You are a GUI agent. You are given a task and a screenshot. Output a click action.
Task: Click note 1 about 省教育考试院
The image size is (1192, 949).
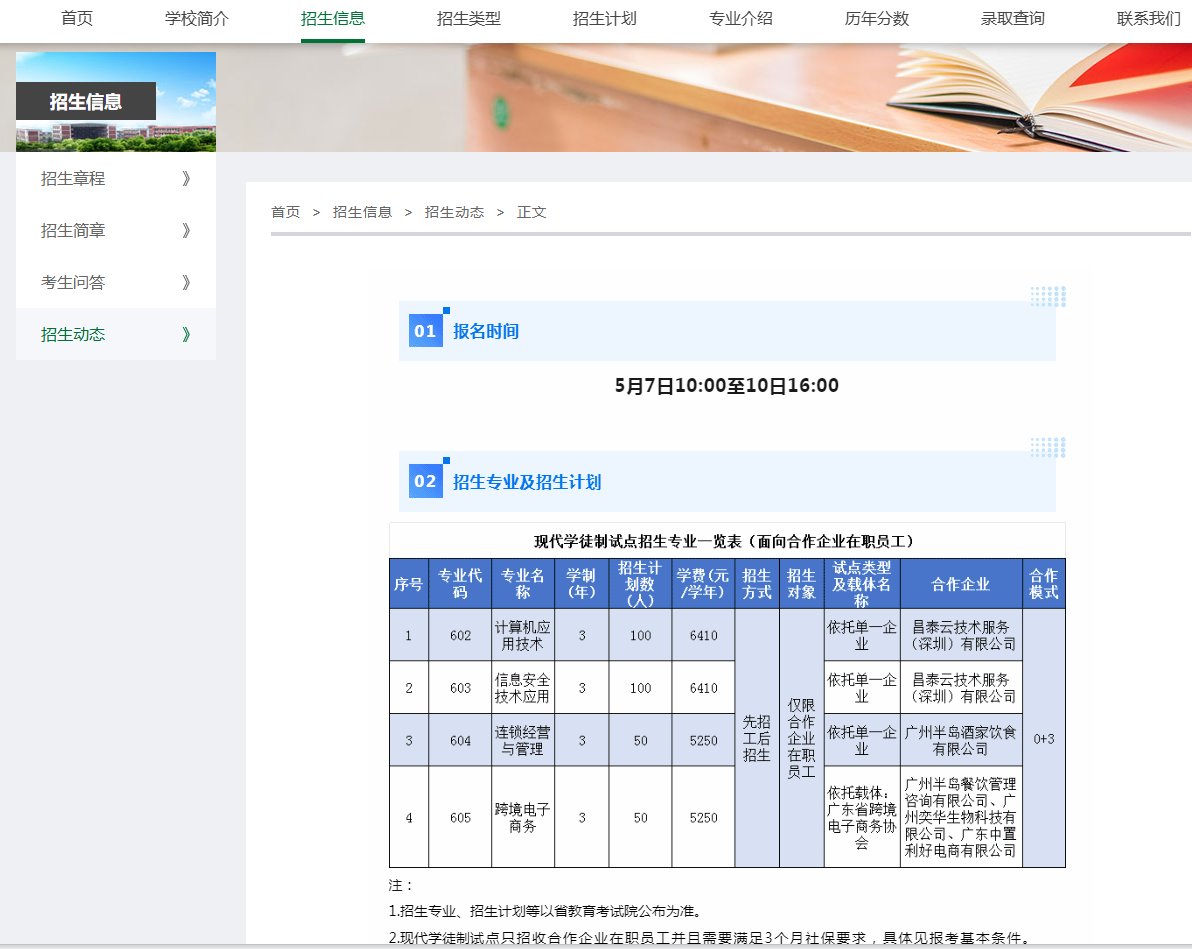(546, 911)
